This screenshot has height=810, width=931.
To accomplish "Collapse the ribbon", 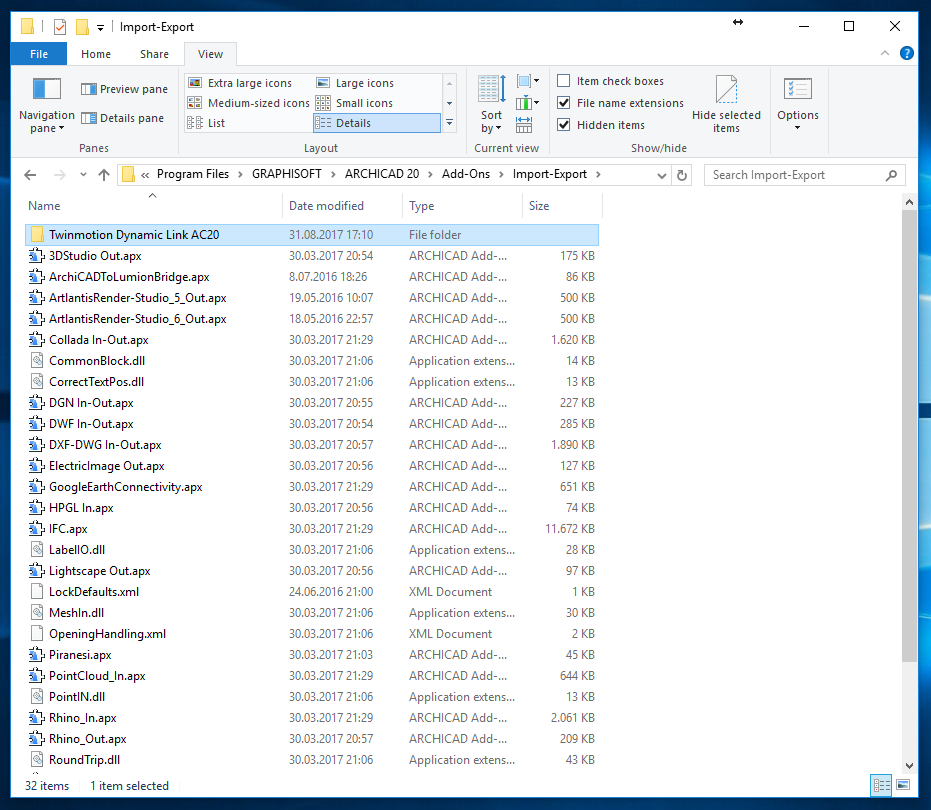I will [885, 53].
